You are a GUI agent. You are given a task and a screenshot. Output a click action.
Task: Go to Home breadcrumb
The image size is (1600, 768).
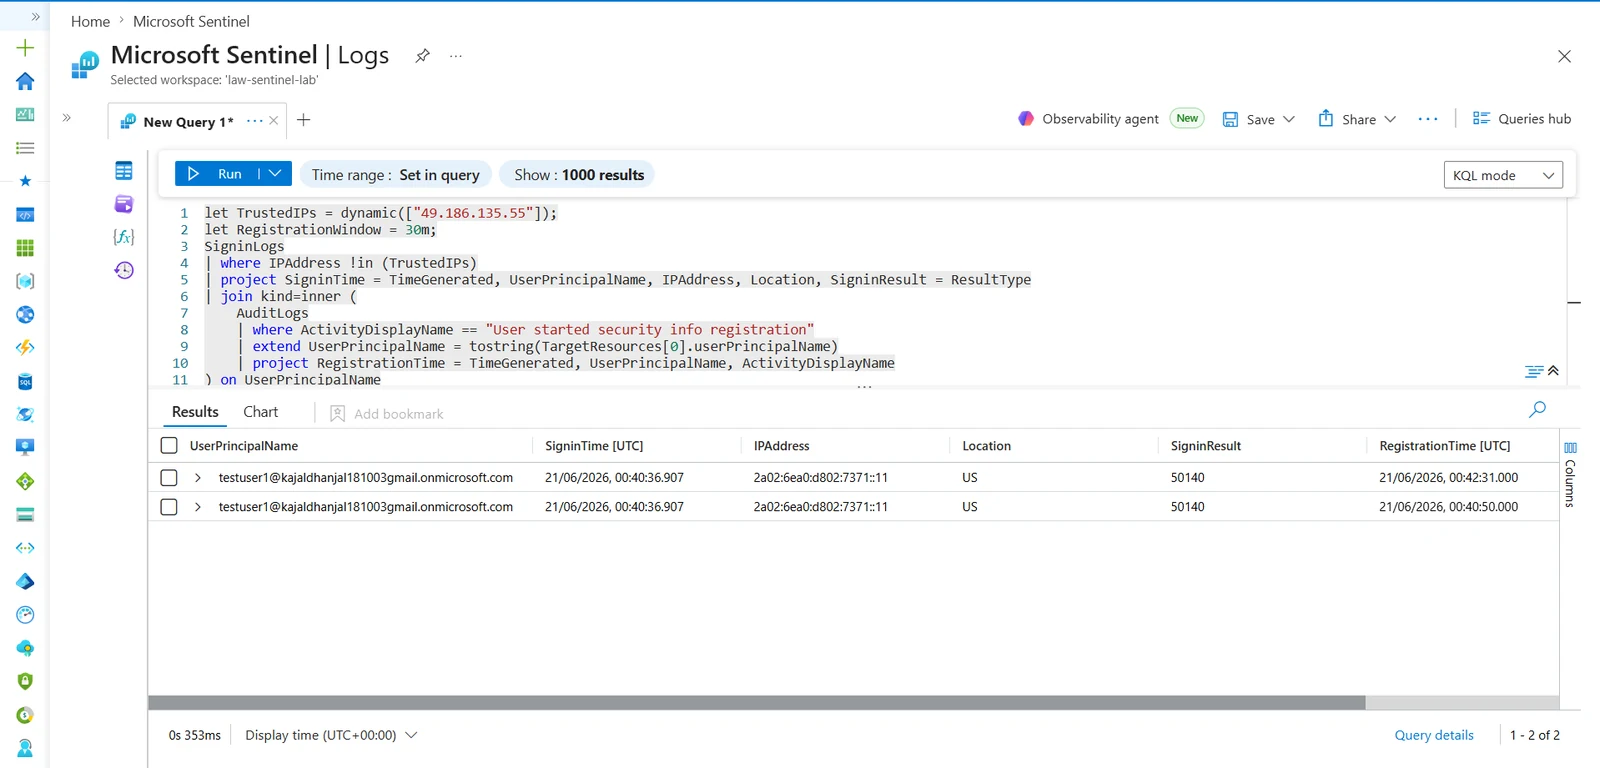[x=90, y=21]
